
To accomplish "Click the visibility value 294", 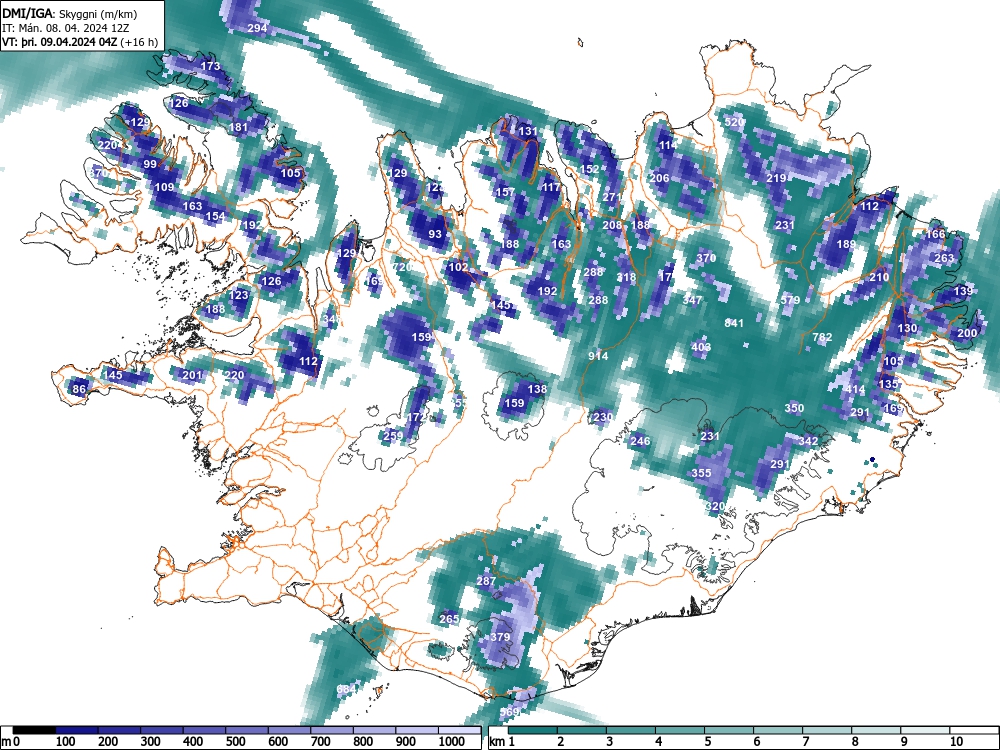I will tap(257, 28).
